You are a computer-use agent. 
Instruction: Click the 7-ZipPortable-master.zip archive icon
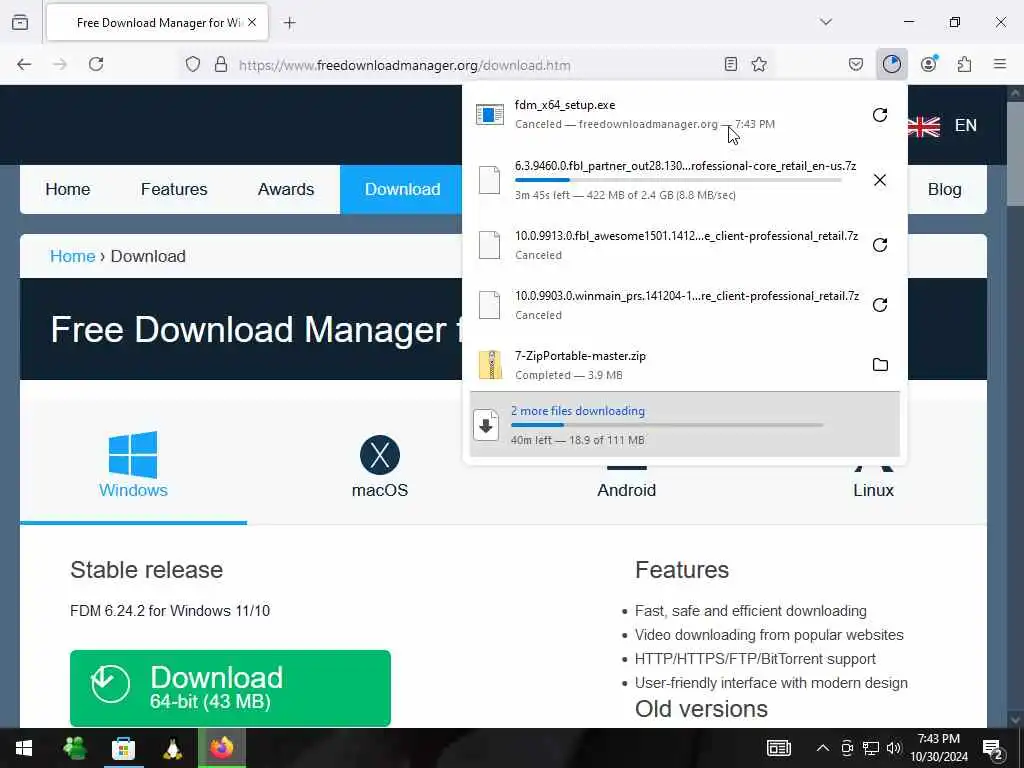click(x=490, y=365)
